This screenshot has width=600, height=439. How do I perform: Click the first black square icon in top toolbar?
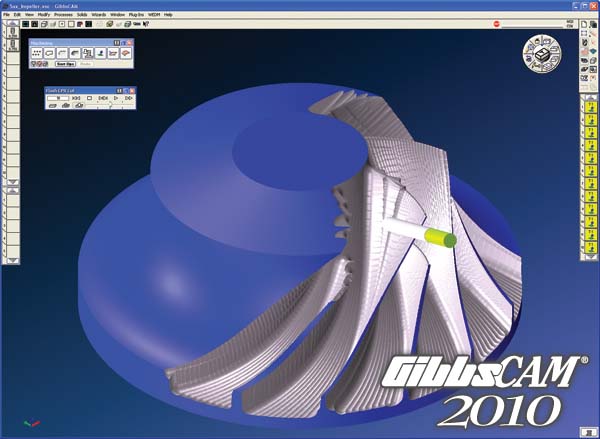pos(25,24)
